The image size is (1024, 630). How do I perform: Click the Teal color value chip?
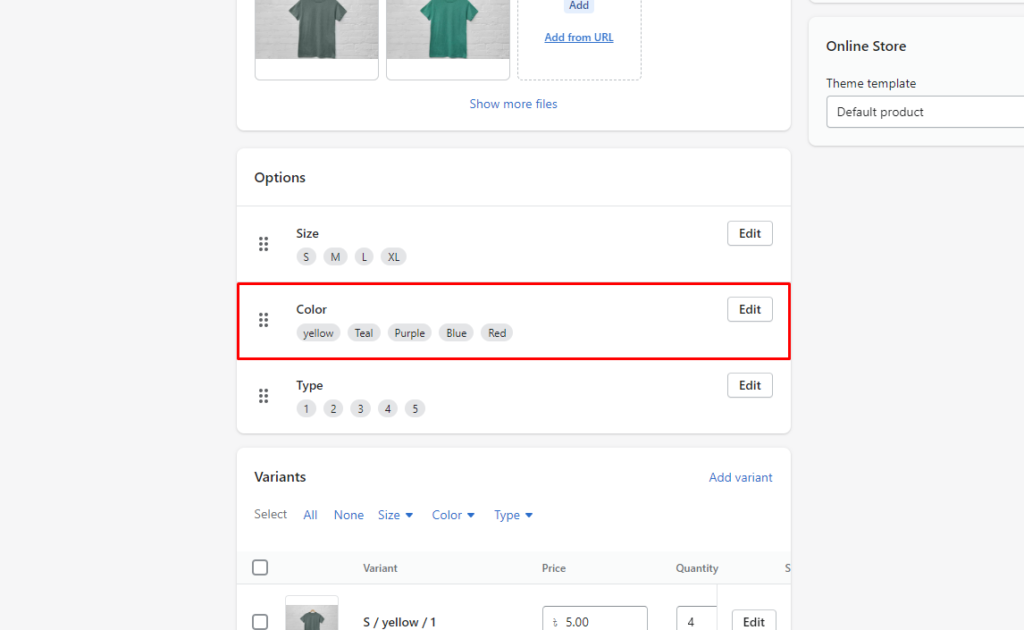click(x=363, y=332)
